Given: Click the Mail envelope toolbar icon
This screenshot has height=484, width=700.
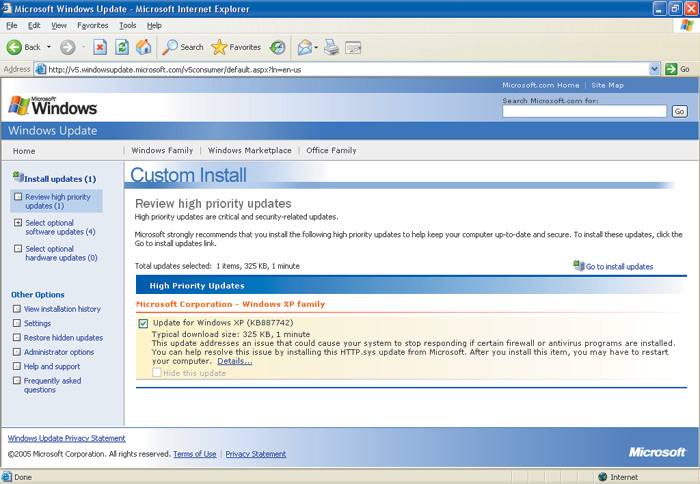Looking at the screenshot, I should (305, 47).
